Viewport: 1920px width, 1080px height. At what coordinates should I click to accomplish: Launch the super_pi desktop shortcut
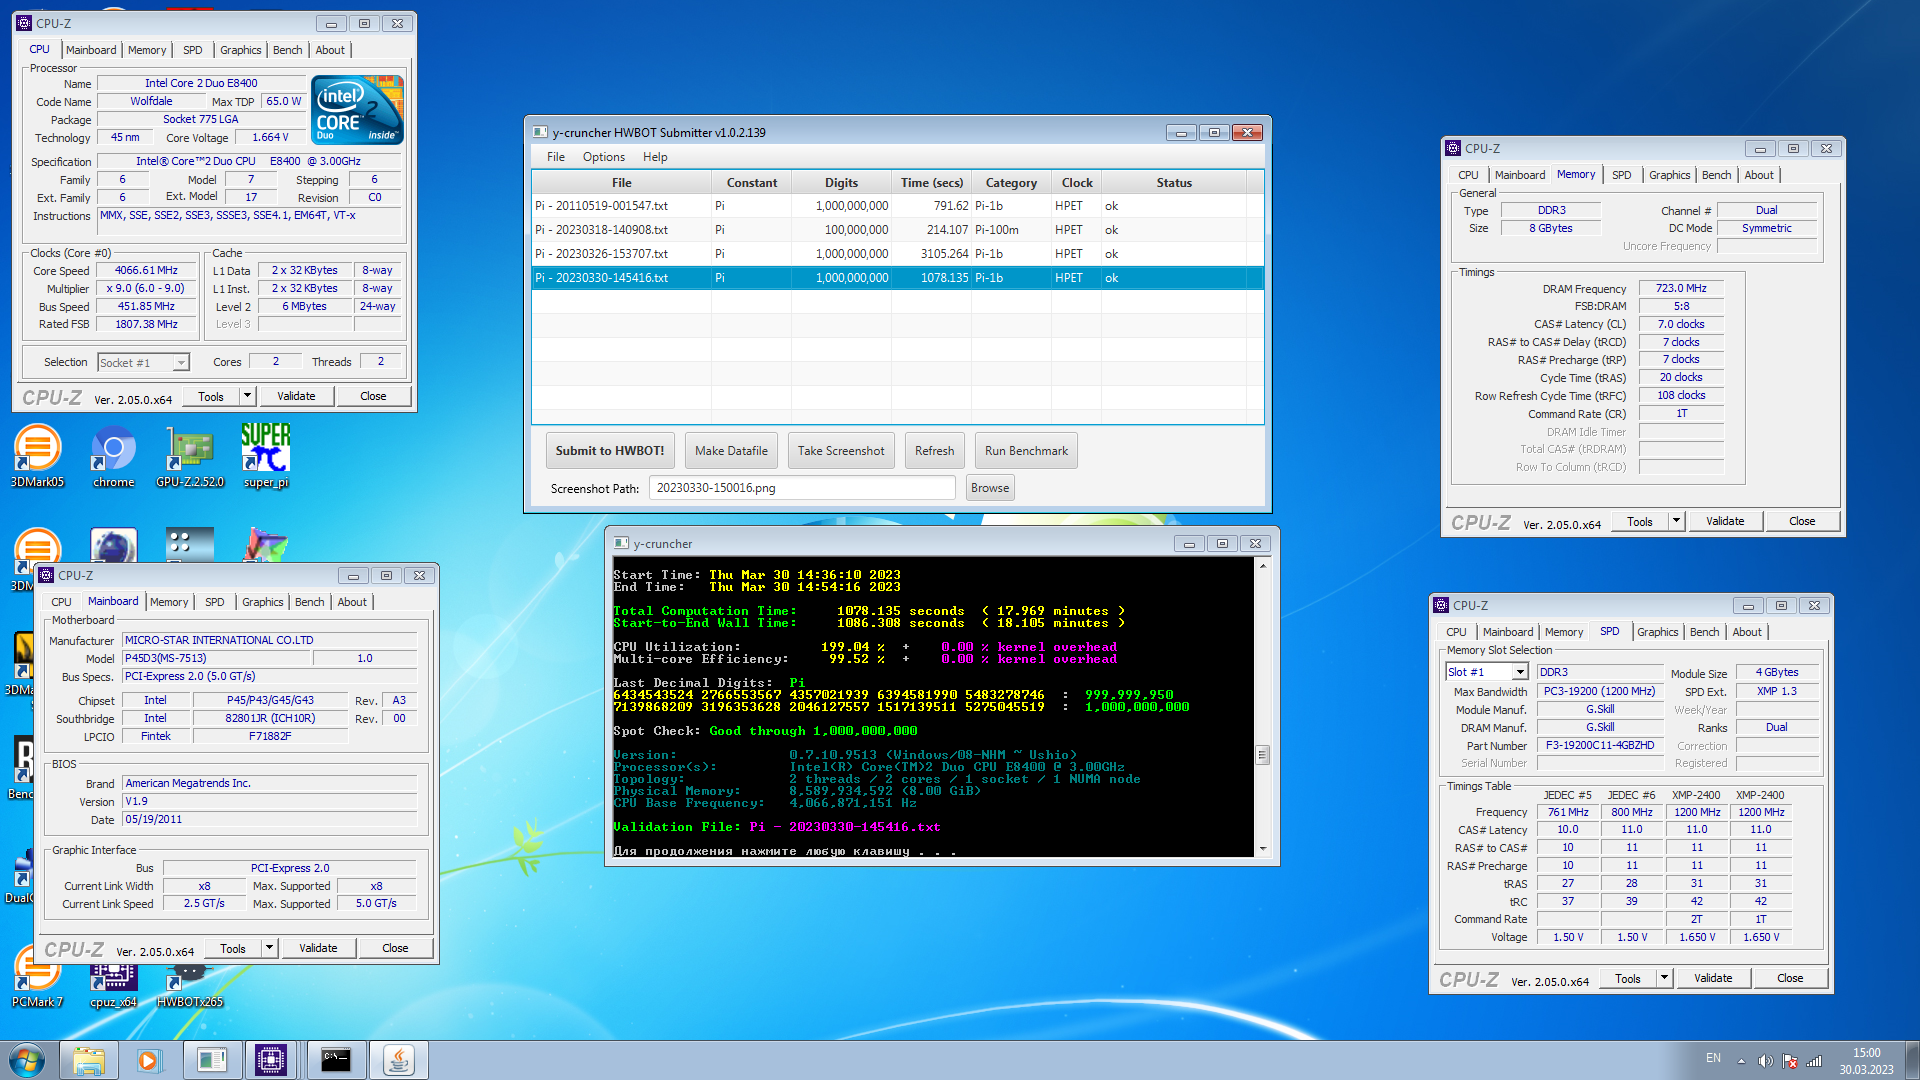click(x=265, y=456)
